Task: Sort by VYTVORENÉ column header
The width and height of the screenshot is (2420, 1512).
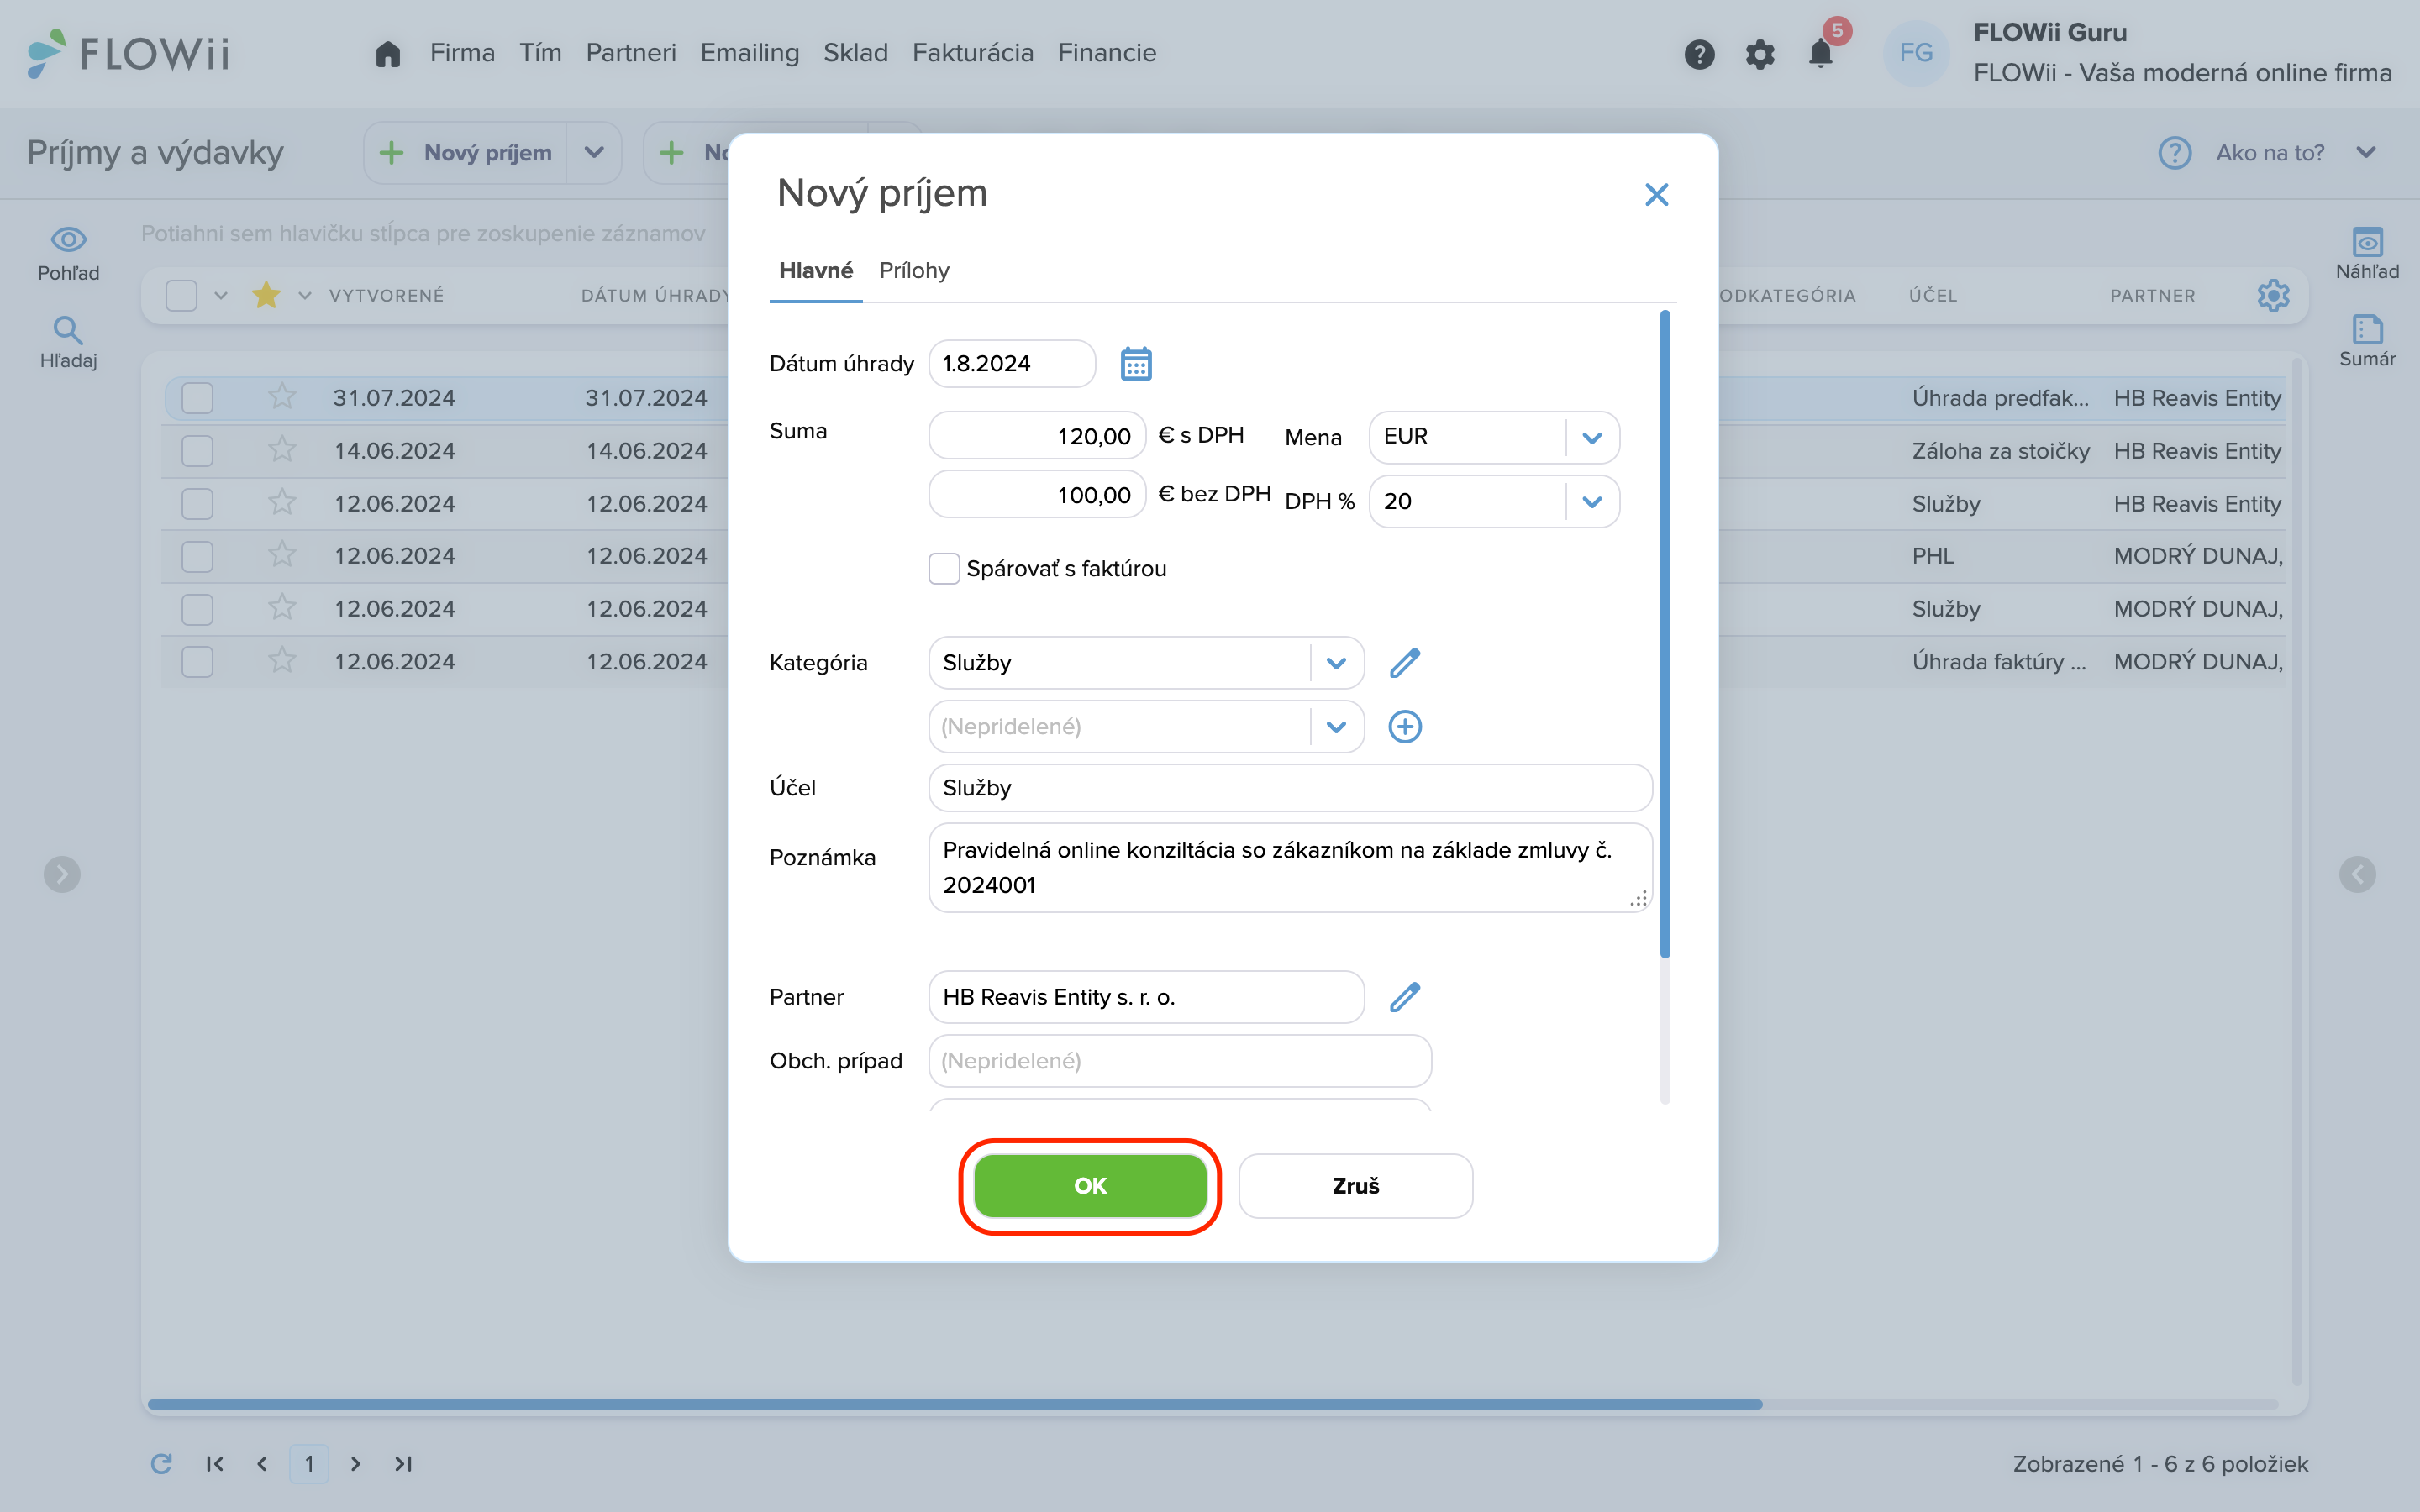Action: (x=386, y=295)
